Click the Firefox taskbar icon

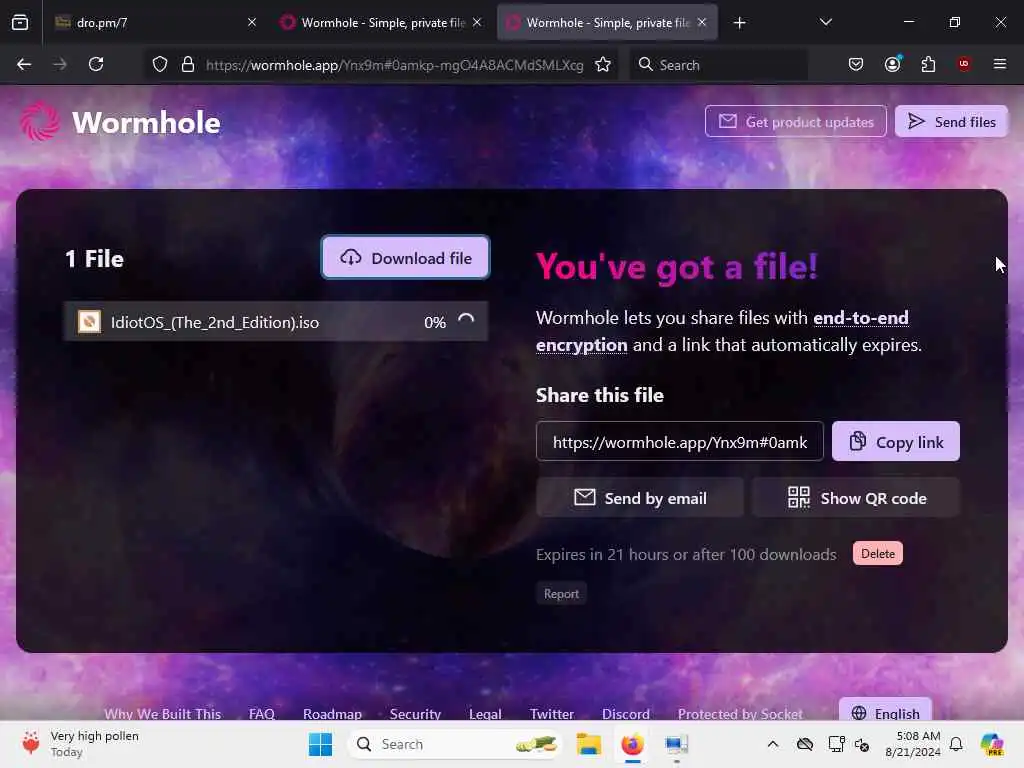click(632, 744)
